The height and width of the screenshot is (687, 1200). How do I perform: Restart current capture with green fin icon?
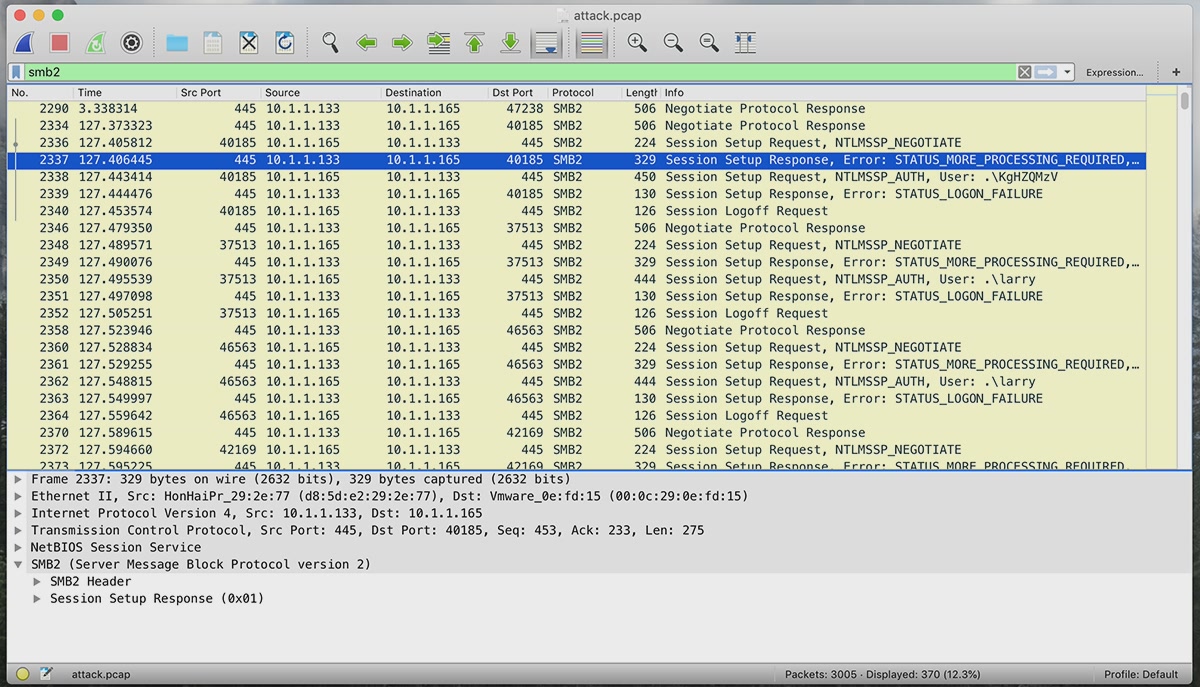click(x=95, y=43)
